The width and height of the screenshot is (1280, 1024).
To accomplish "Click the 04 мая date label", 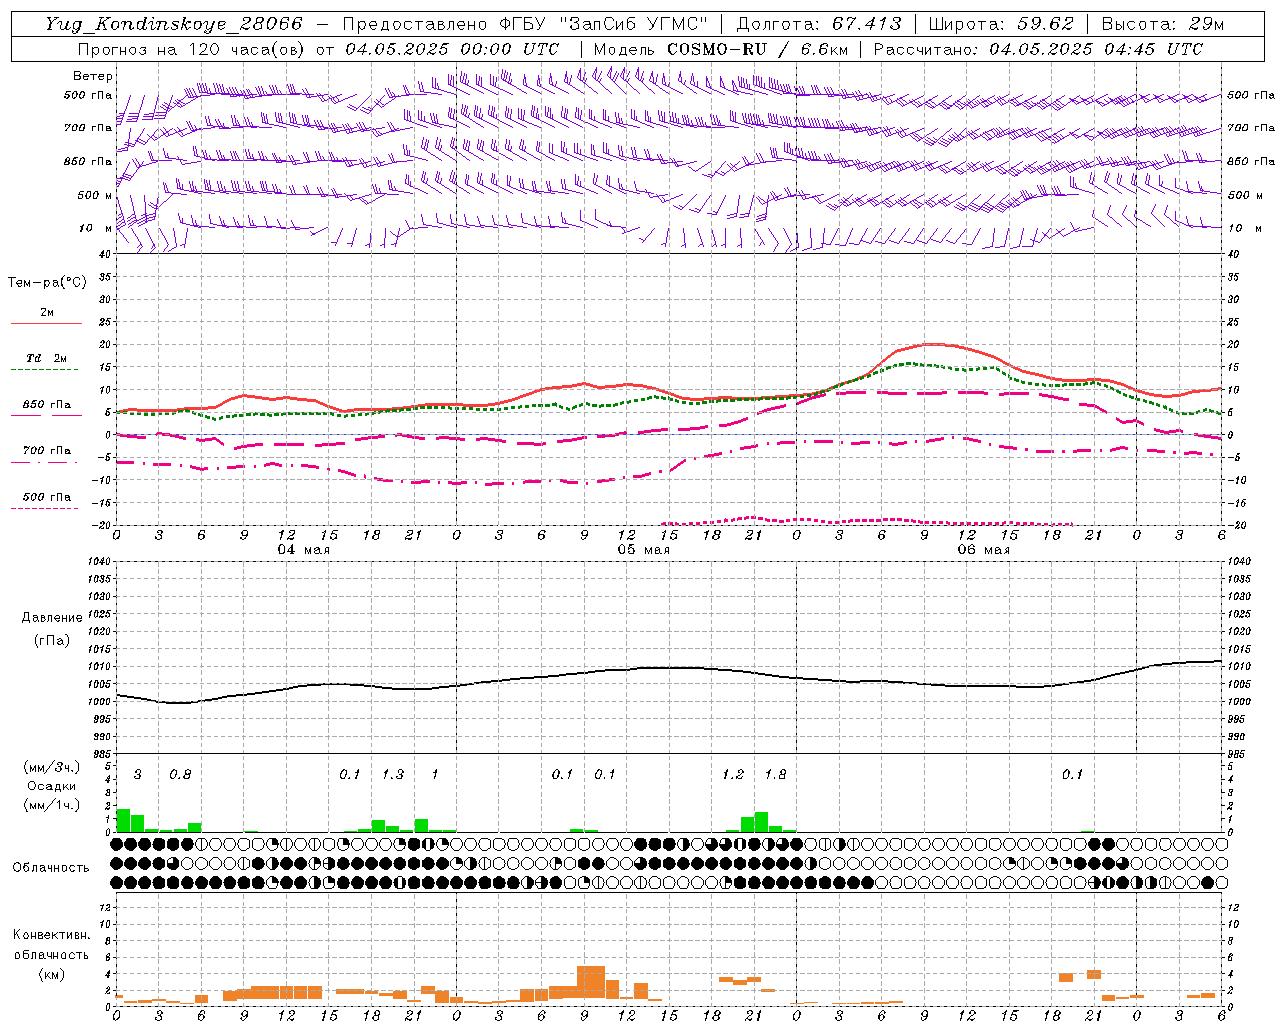I will (303, 550).
